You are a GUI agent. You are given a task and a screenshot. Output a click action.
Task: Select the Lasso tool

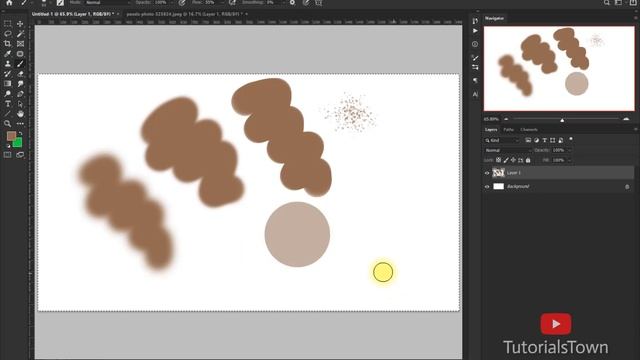point(7,34)
